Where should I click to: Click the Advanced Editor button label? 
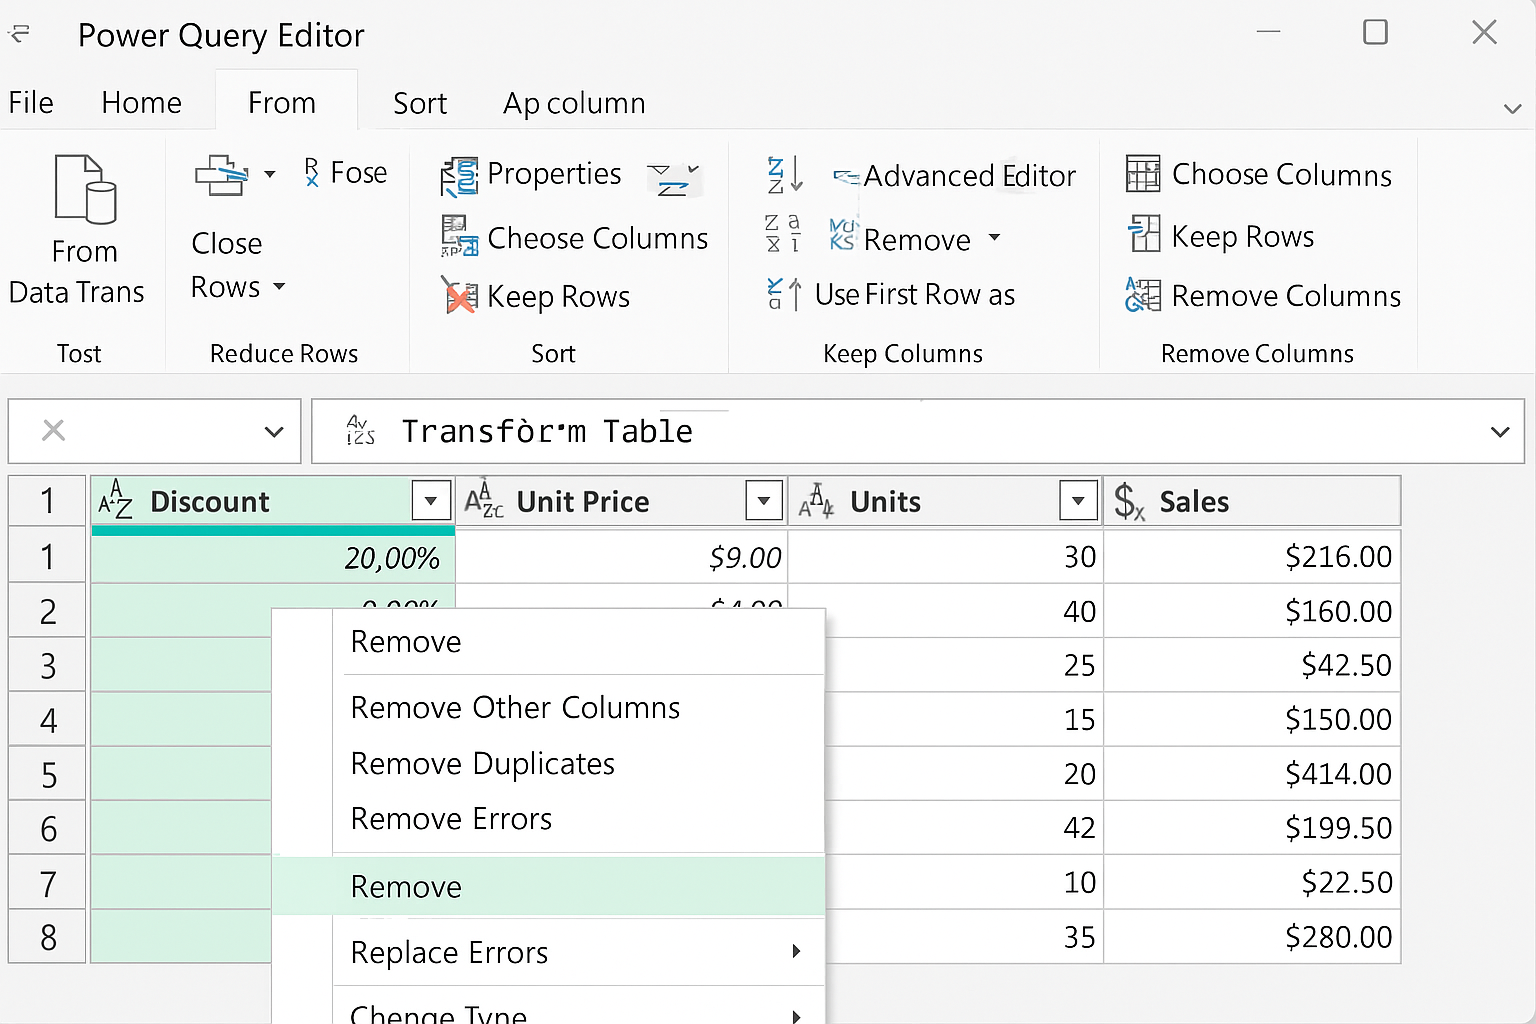pyautogui.click(x=970, y=176)
